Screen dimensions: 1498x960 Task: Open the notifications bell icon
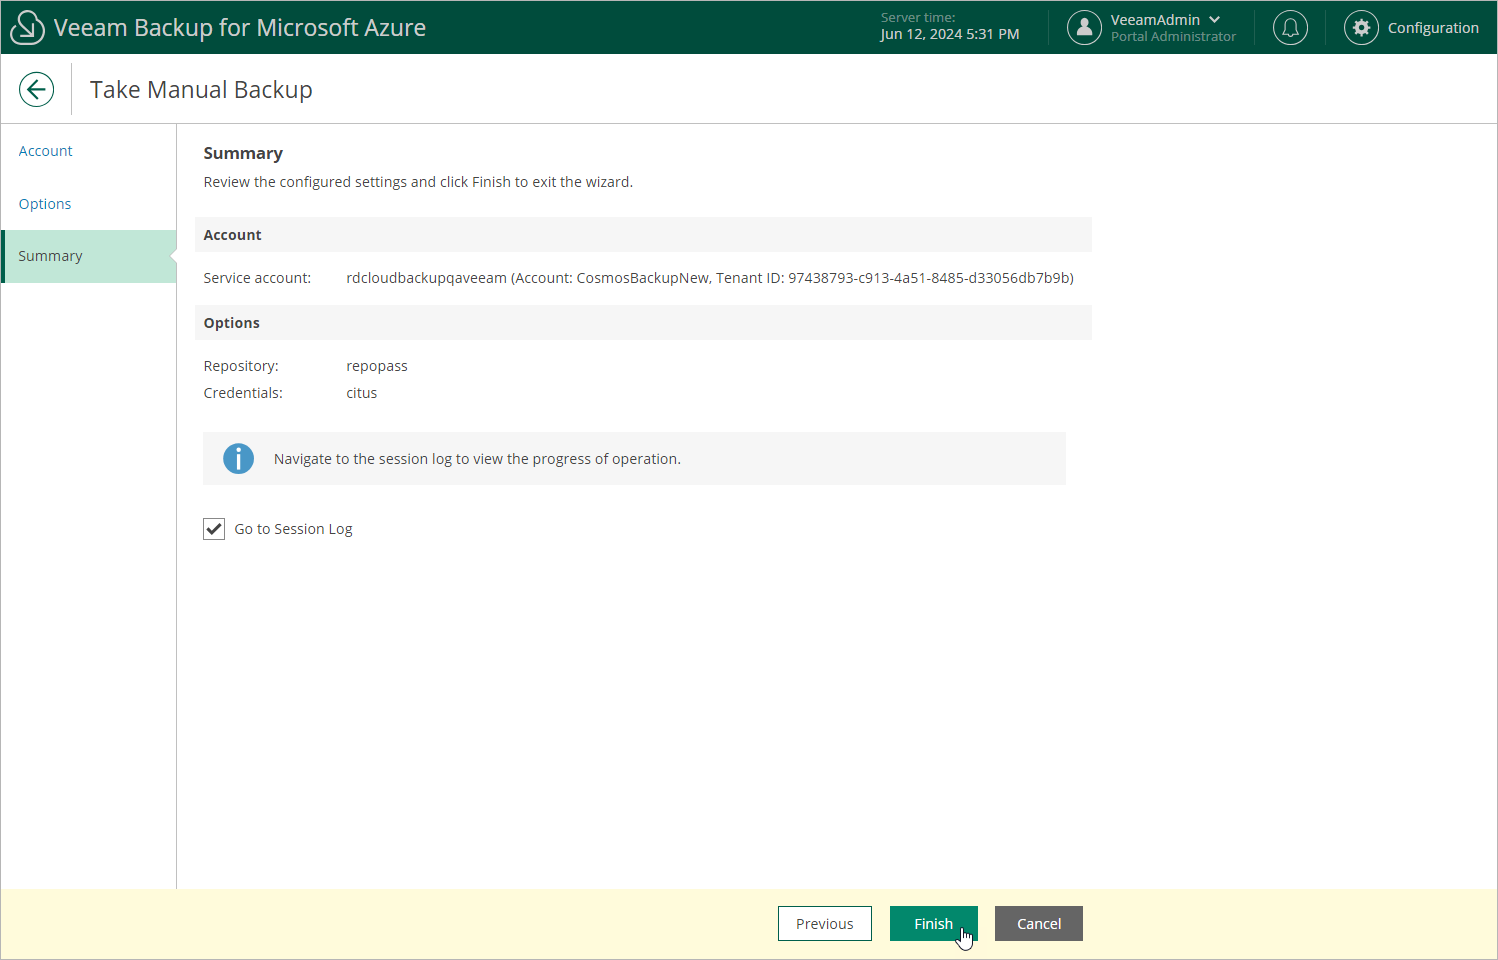click(x=1290, y=28)
